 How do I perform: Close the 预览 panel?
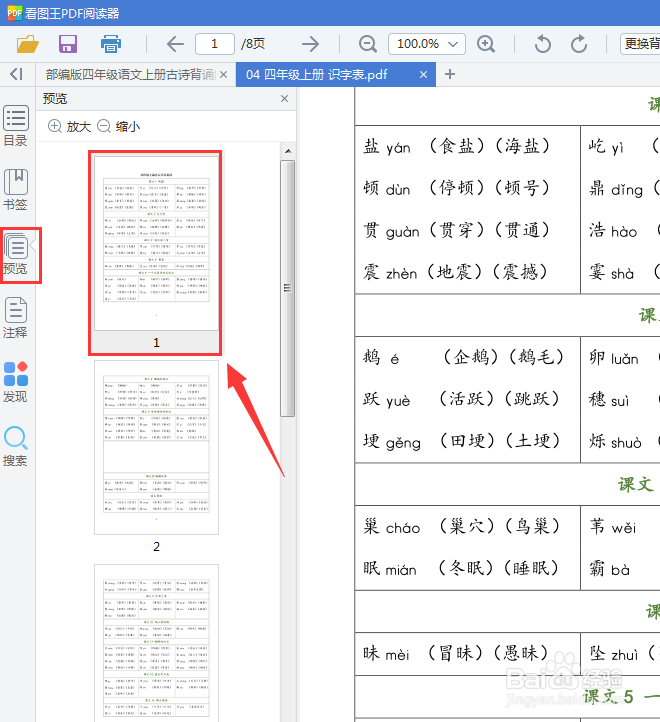click(x=285, y=99)
